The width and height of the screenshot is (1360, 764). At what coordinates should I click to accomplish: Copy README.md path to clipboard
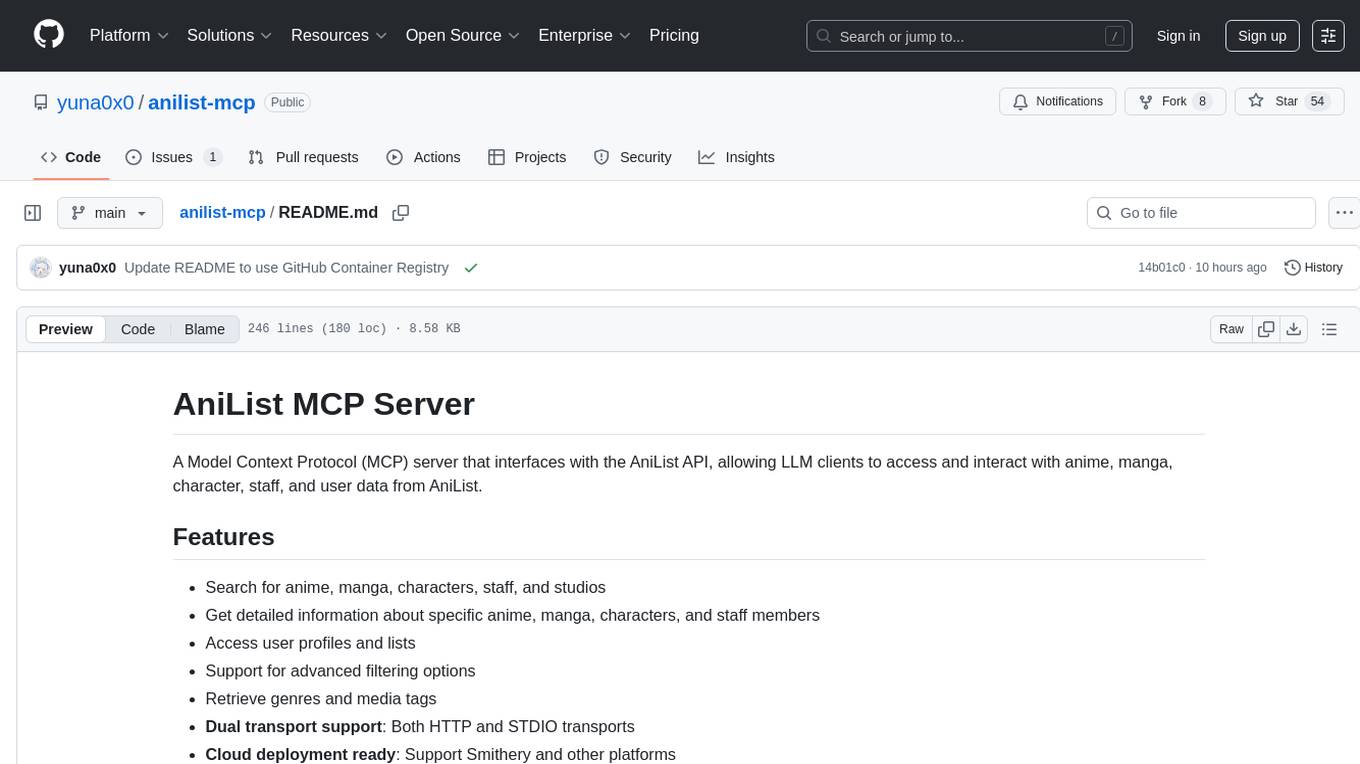[401, 213]
